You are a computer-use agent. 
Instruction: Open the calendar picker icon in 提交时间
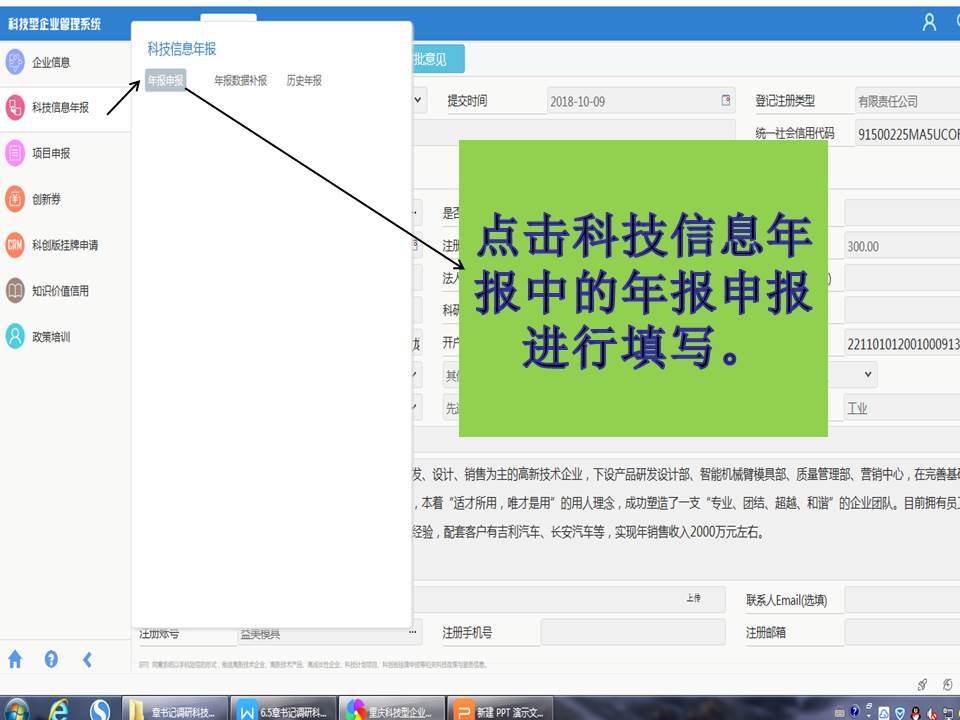(x=726, y=100)
